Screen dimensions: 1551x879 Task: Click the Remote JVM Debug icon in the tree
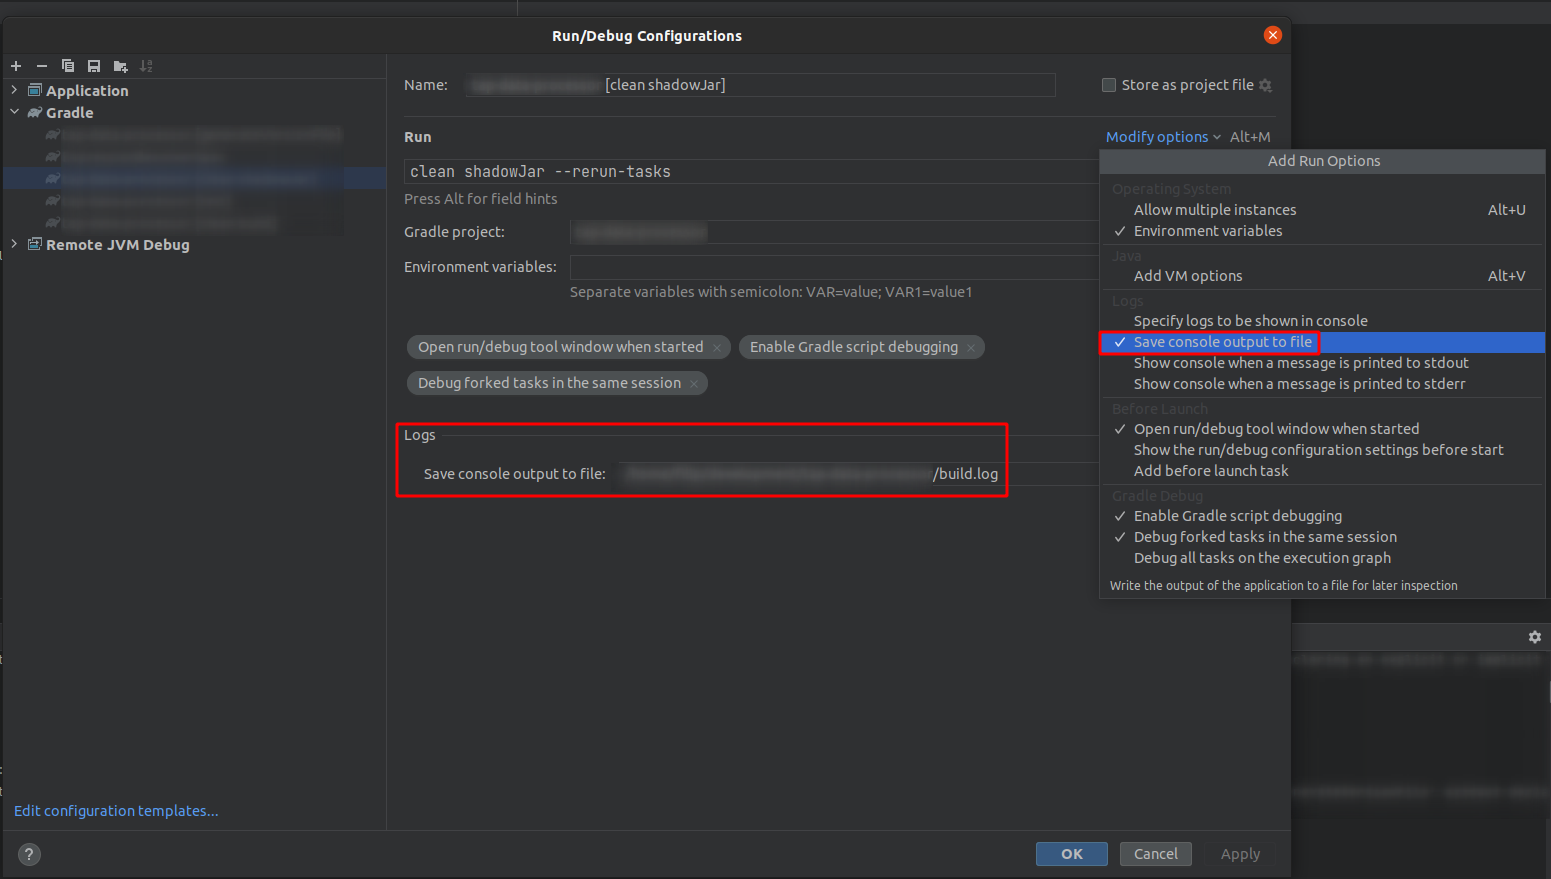(35, 244)
